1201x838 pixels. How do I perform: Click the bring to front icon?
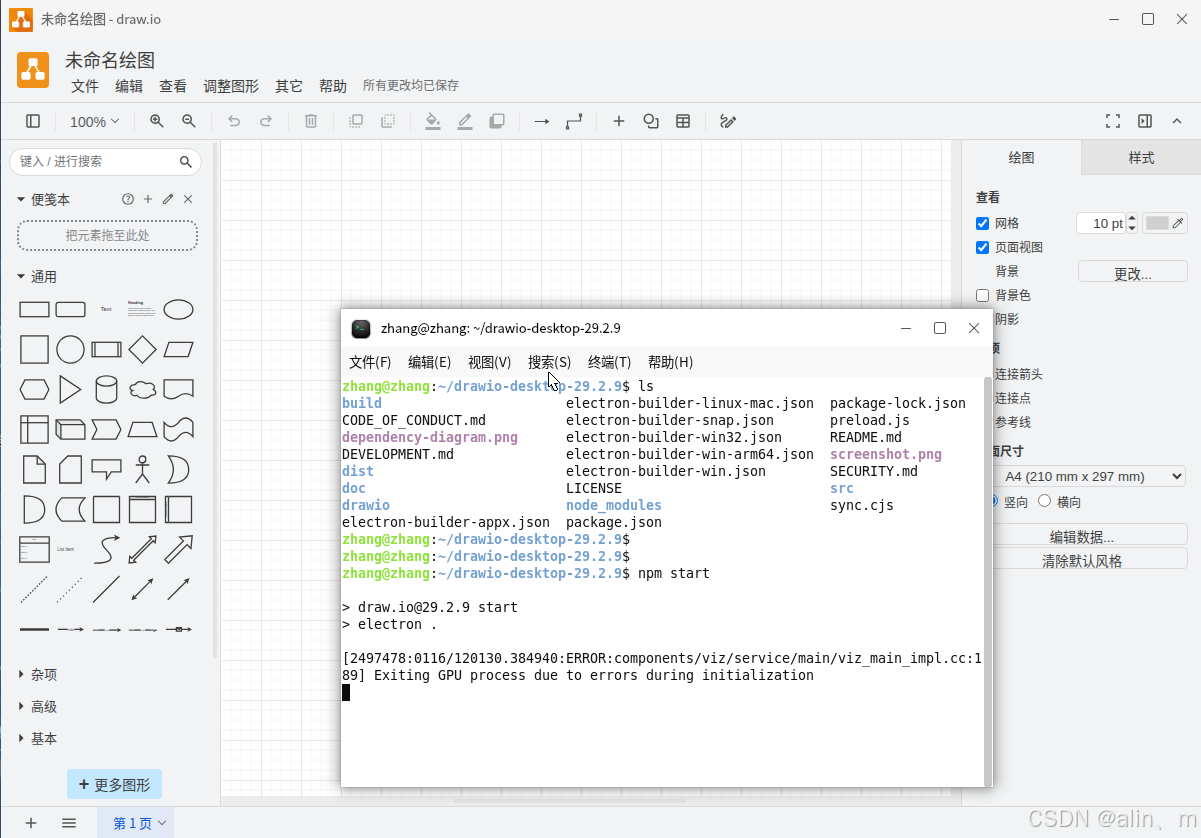pyautogui.click(x=356, y=121)
